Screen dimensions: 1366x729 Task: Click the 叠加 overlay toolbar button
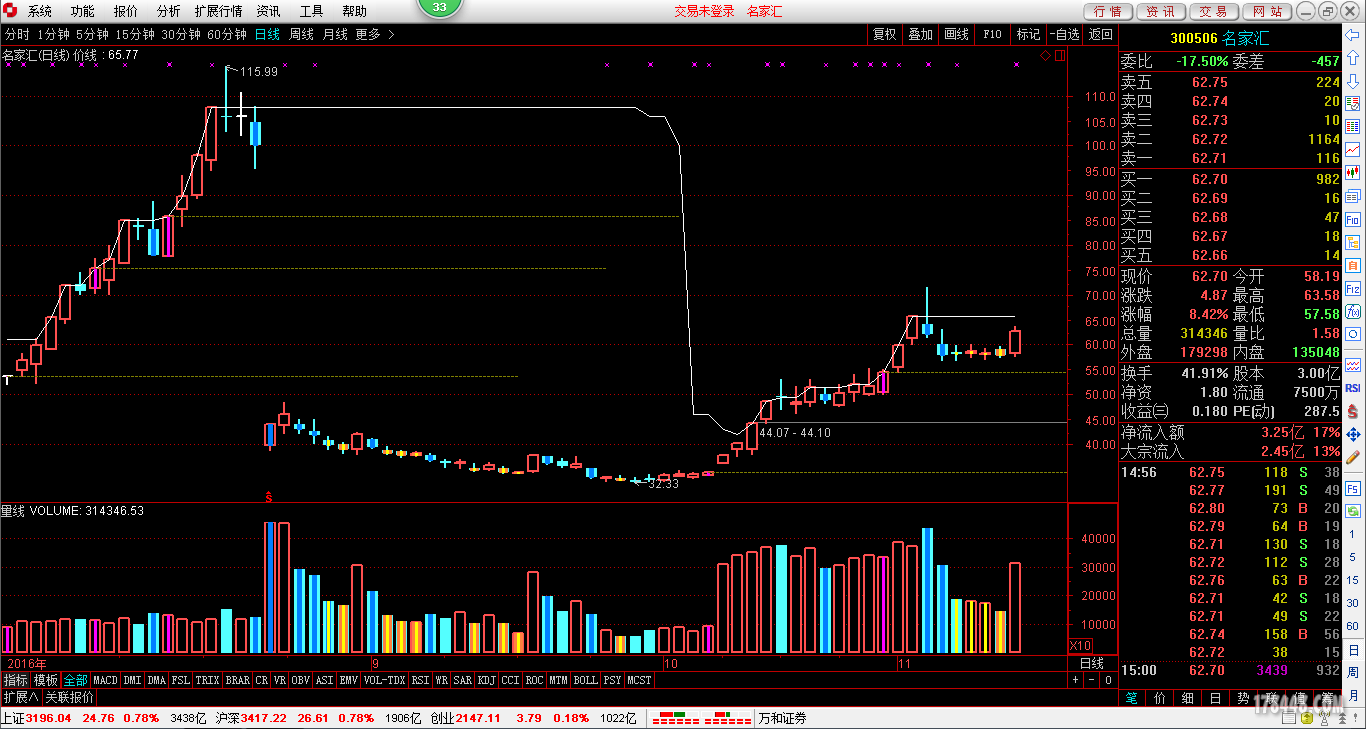pyautogui.click(x=920, y=34)
